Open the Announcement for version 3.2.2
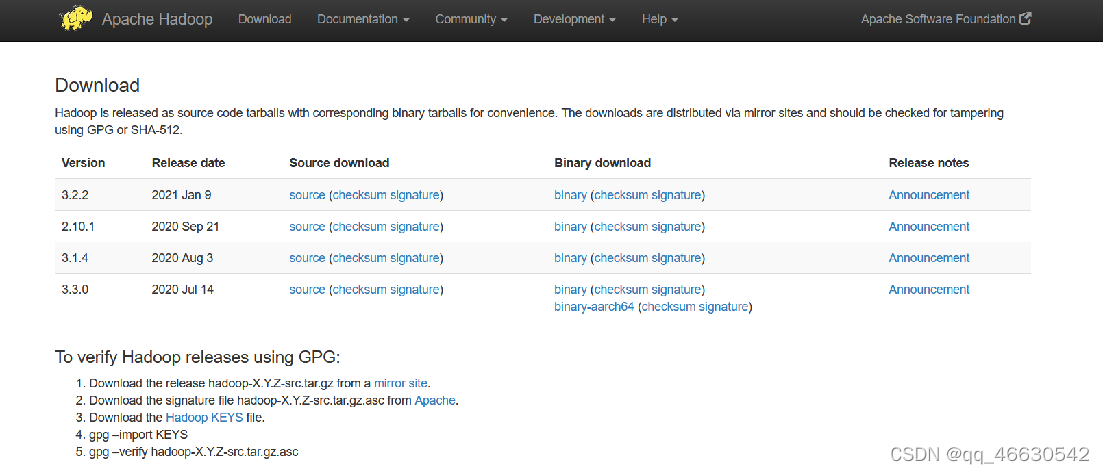 pos(929,195)
